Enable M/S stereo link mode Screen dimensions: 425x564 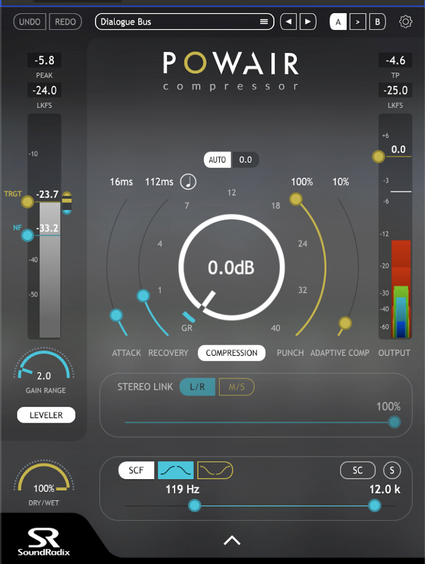click(x=237, y=387)
